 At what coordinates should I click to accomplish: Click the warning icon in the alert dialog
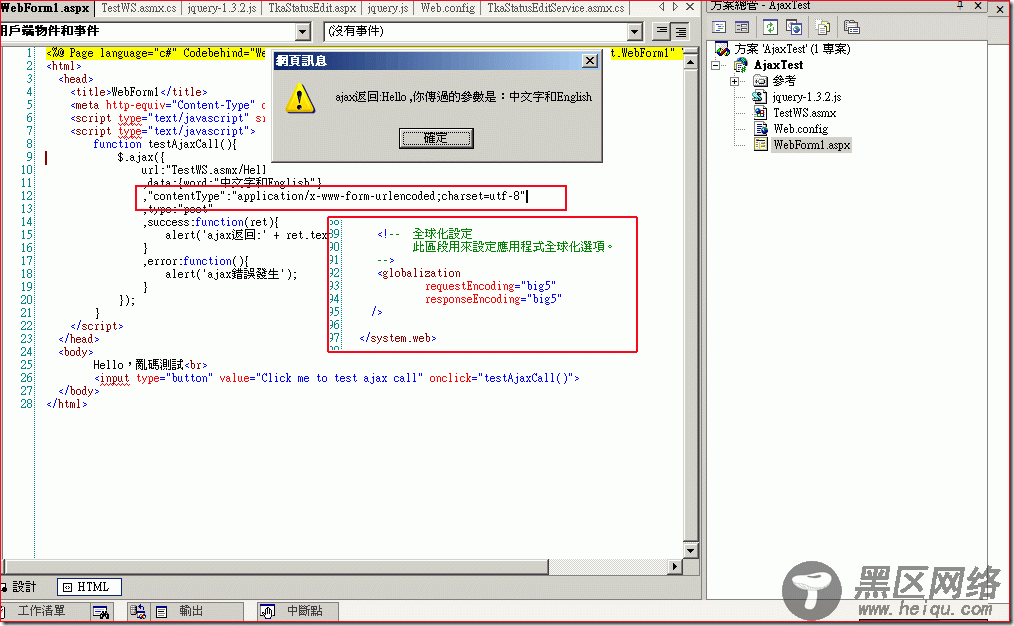tap(300, 98)
